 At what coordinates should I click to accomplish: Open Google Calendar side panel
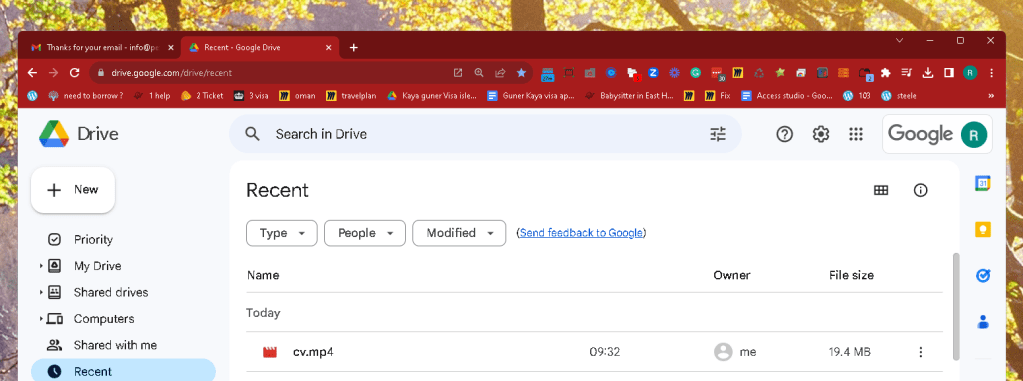point(983,184)
